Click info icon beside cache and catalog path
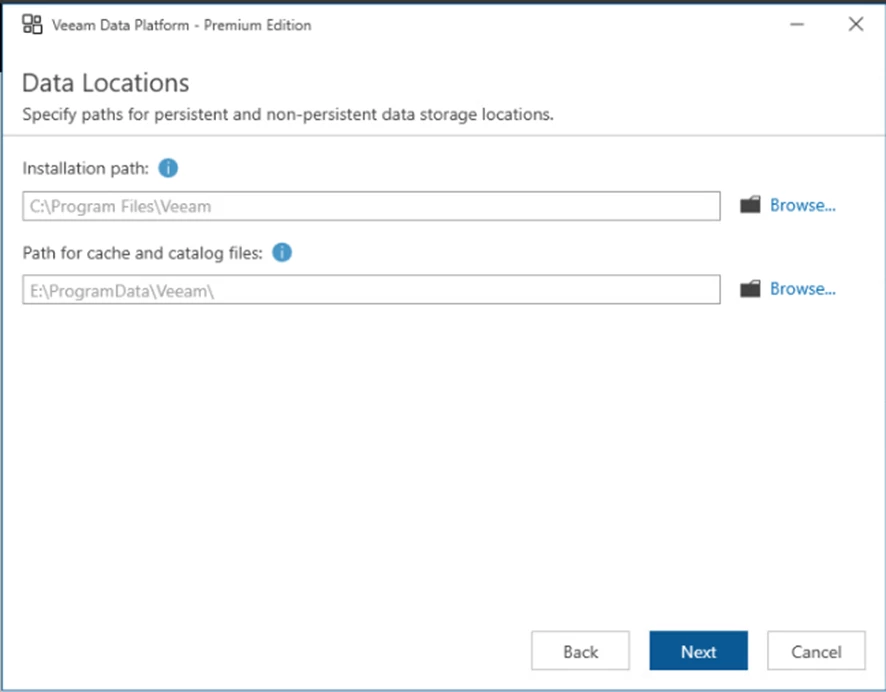The image size is (886, 692). coord(282,252)
